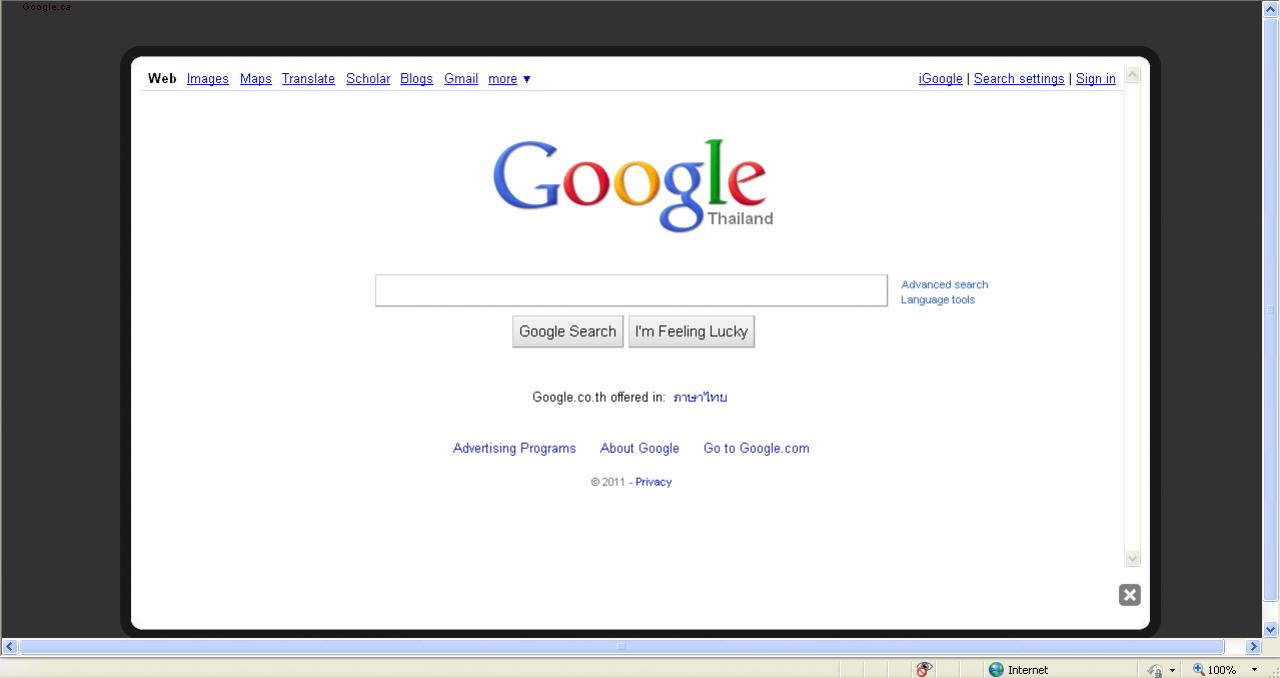The image size is (1280, 678).
Task: Open the Maps tab
Action: [x=256, y=79]
